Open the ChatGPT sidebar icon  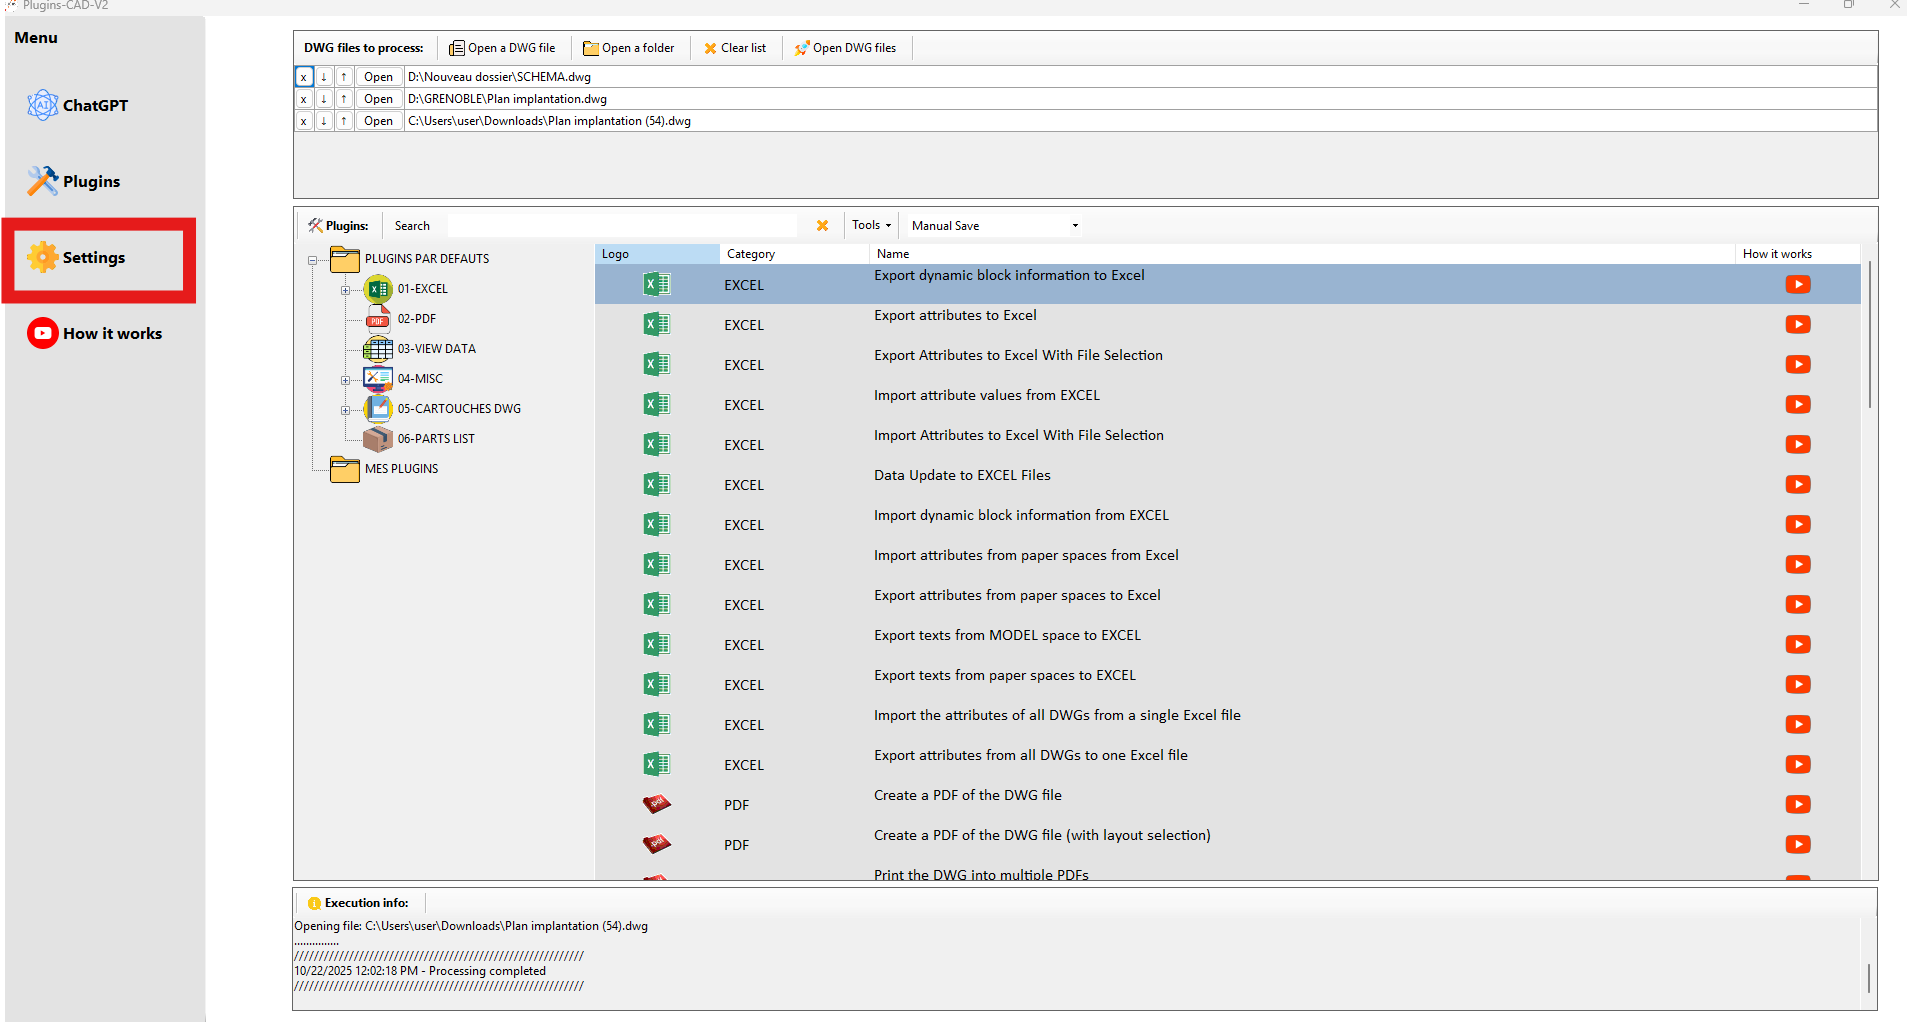[42, 105]
